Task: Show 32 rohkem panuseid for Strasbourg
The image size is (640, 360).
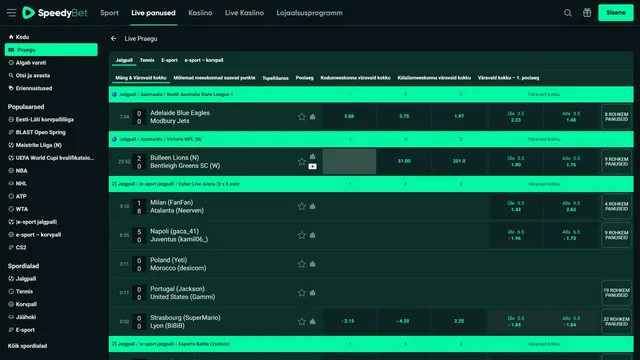Action: (616, 322)
